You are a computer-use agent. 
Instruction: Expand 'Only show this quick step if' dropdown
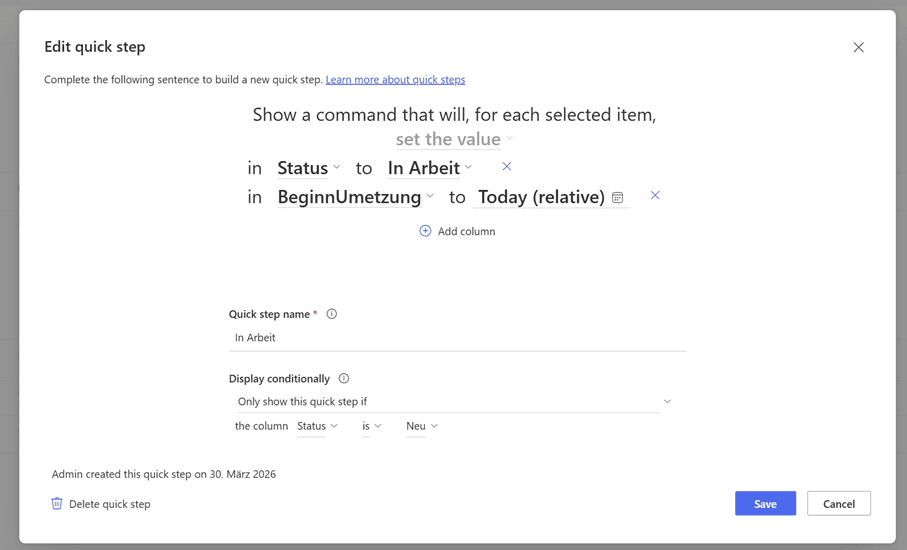click(x=454, y=402)
